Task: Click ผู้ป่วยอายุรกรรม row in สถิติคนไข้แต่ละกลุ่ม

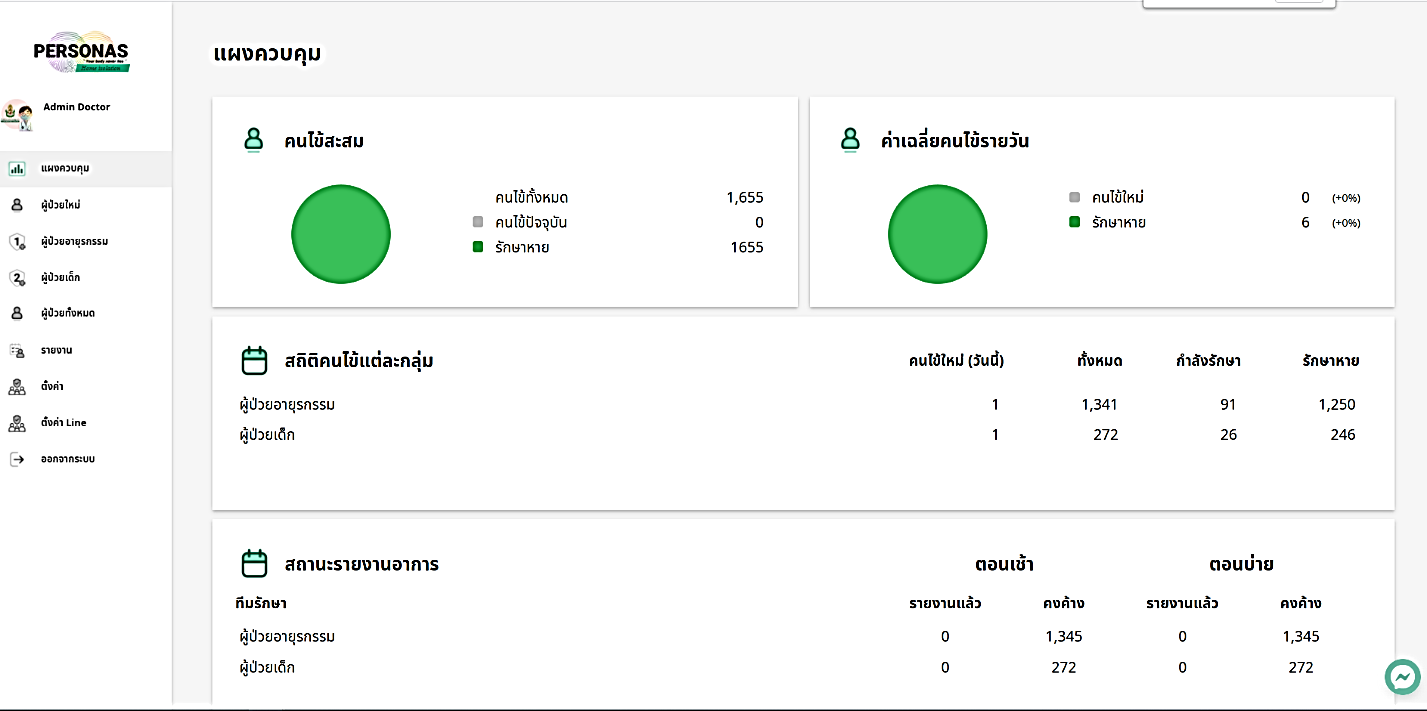Action: pos(803,405)
